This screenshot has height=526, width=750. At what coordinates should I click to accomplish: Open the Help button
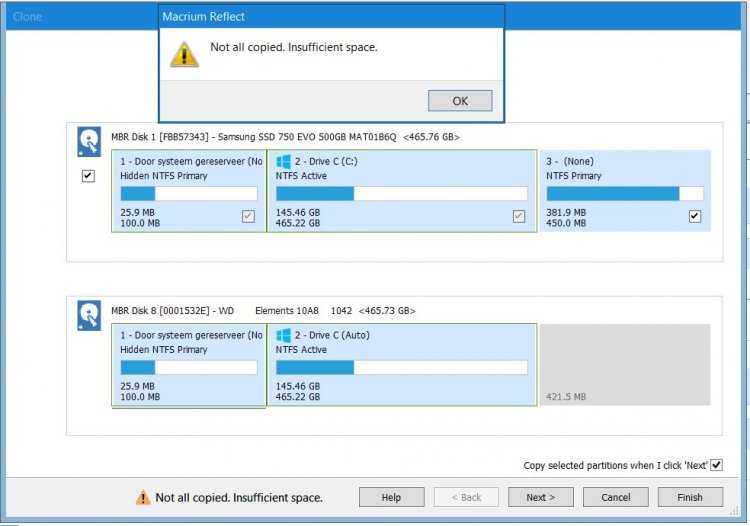pyautogui.click(x=391, y=497)
